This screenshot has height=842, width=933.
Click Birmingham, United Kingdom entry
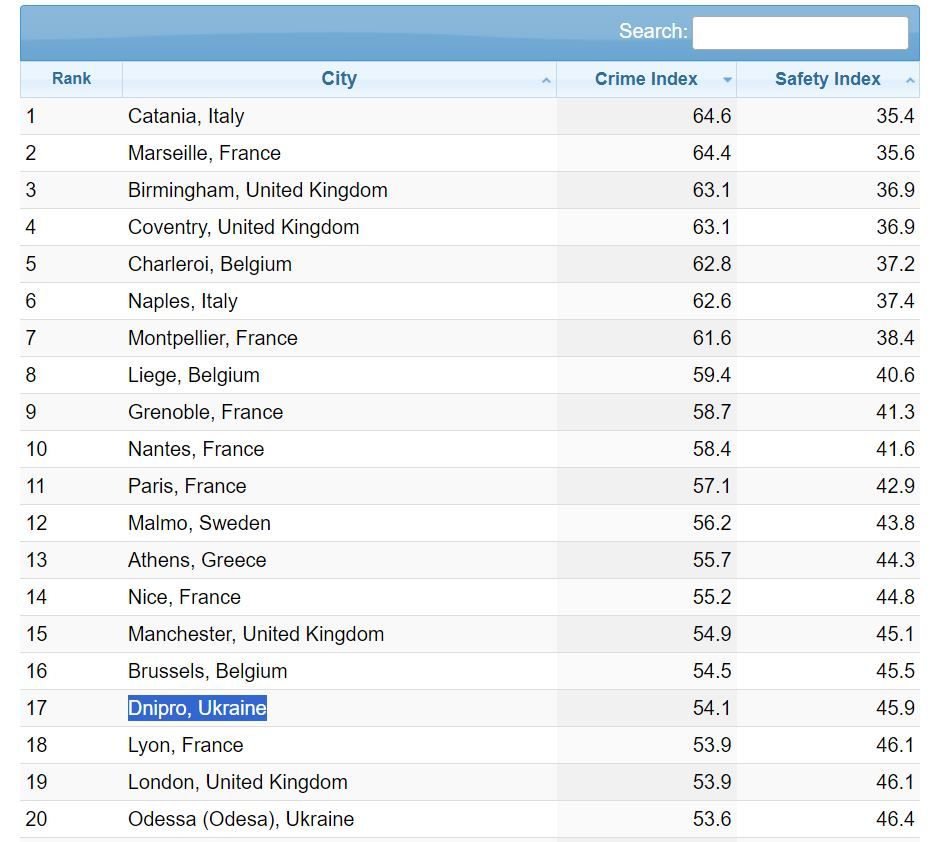(x=257, y=190)
